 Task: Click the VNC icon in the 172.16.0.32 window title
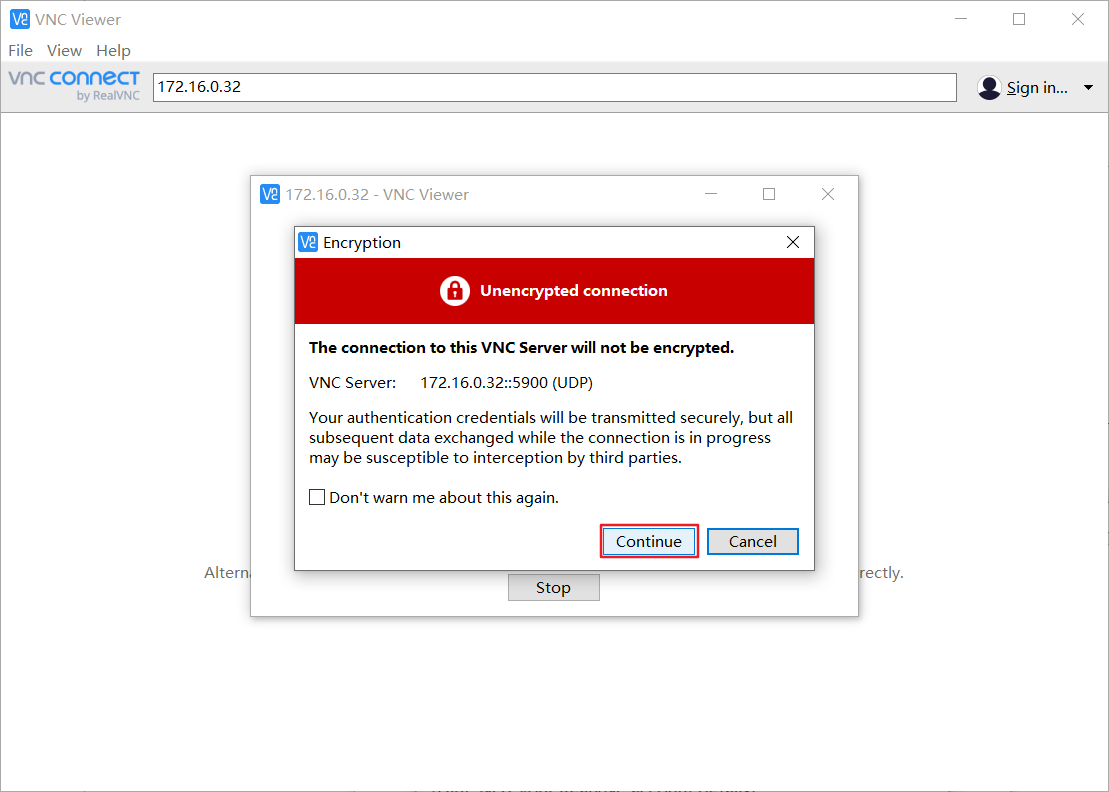(270, 194)
